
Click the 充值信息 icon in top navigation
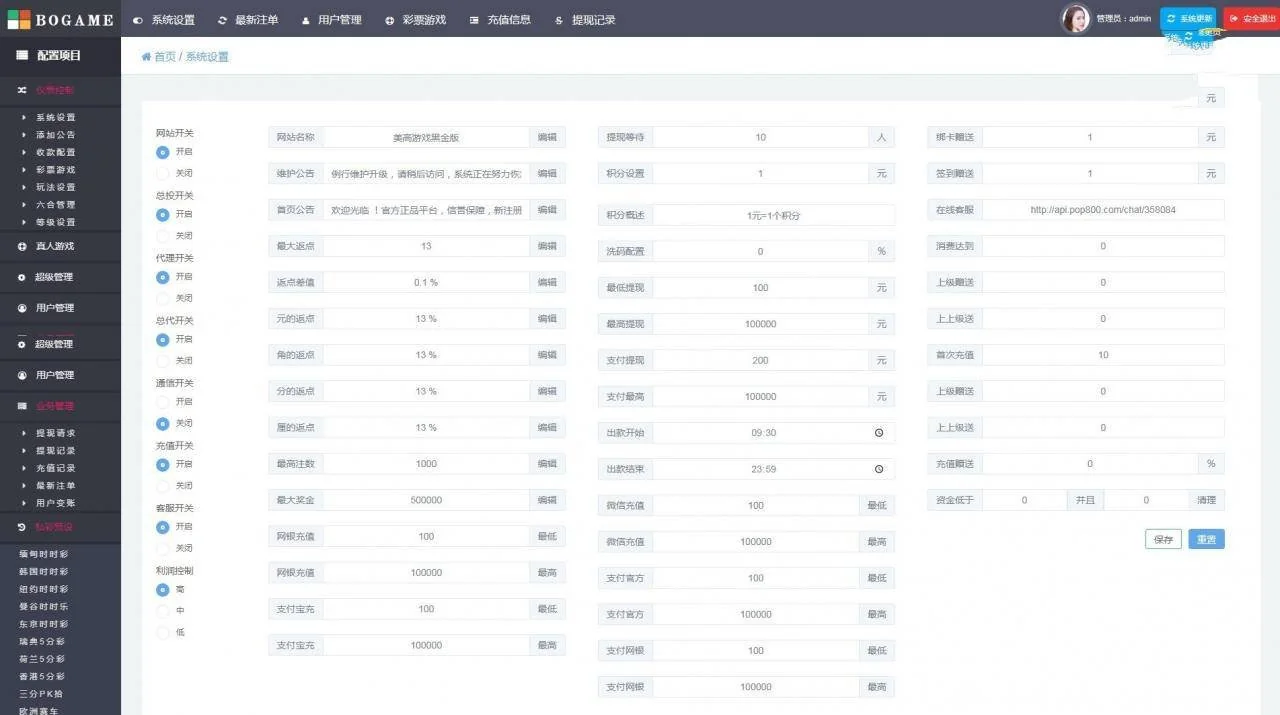coord(474,20)
